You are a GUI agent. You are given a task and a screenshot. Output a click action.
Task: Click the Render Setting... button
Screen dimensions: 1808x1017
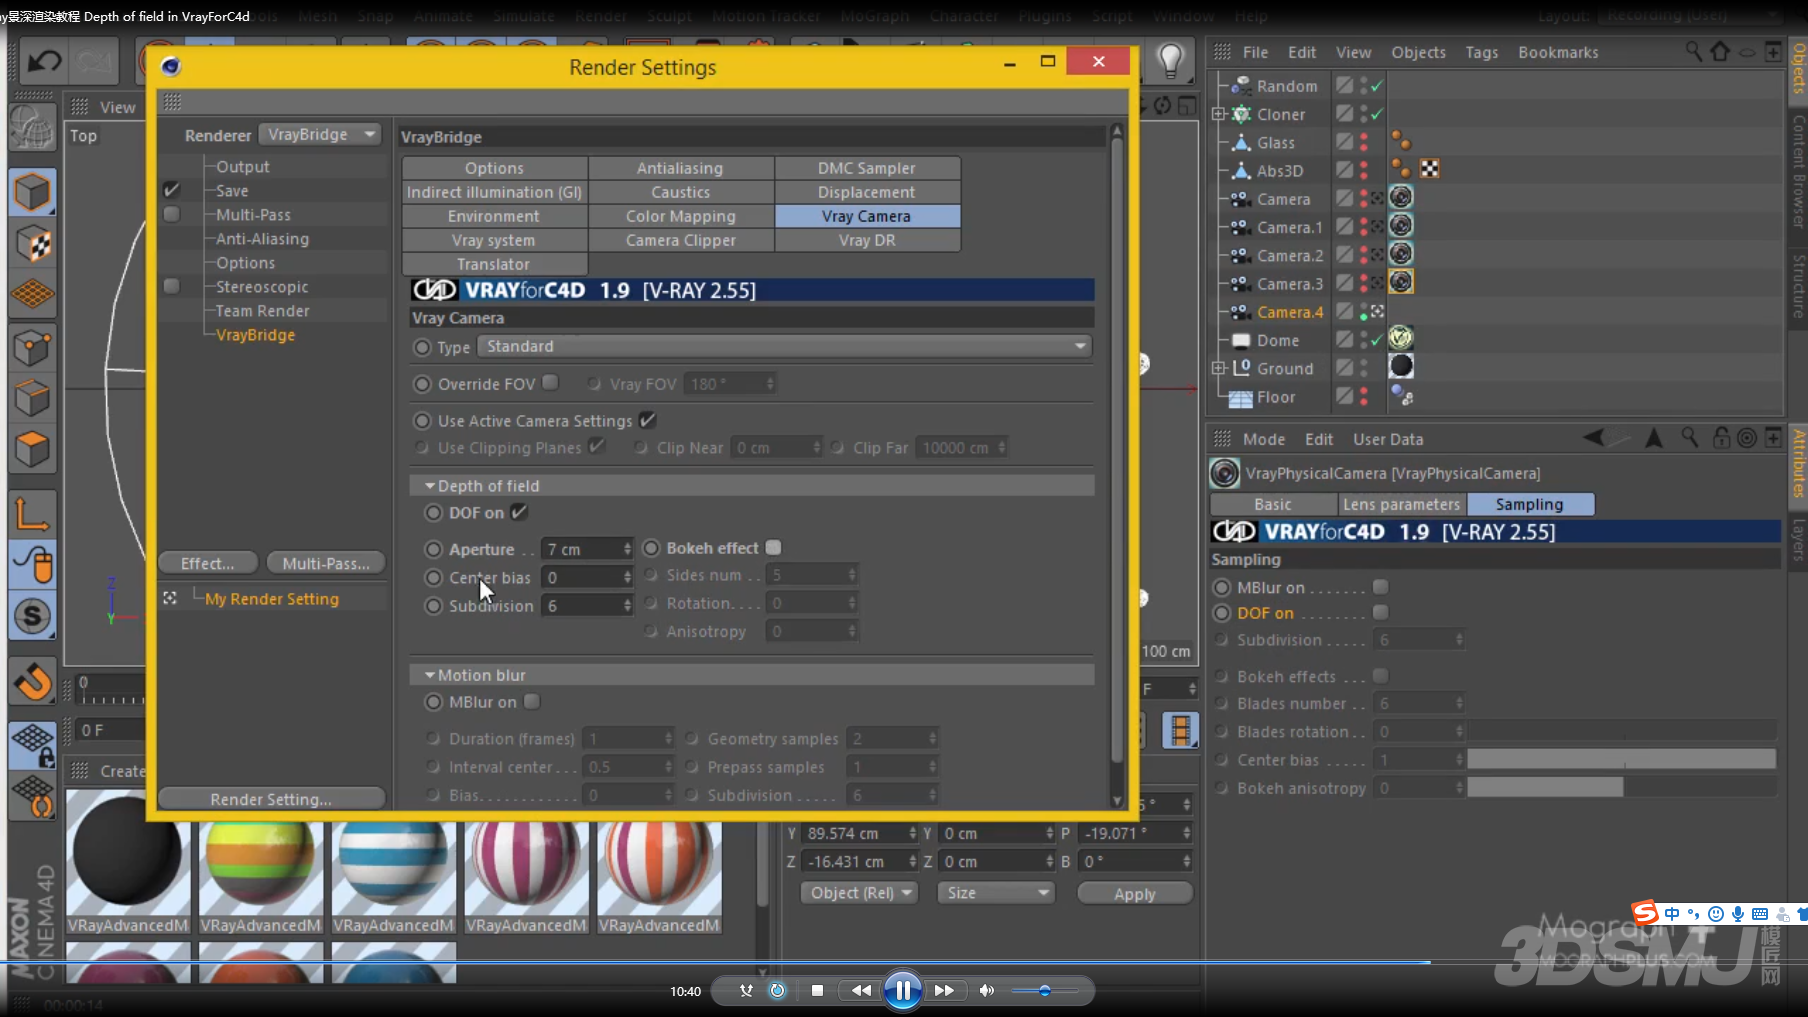point(271,799)
